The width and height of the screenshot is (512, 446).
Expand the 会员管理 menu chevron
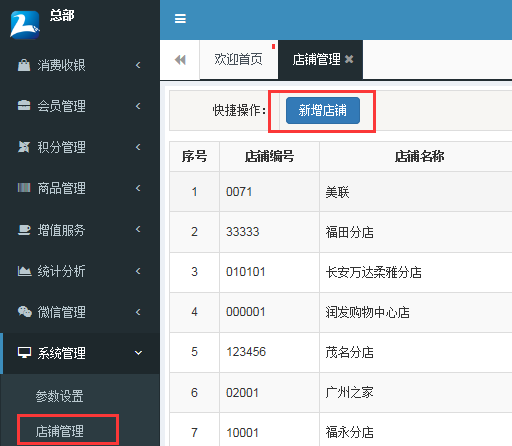(138, 106)
